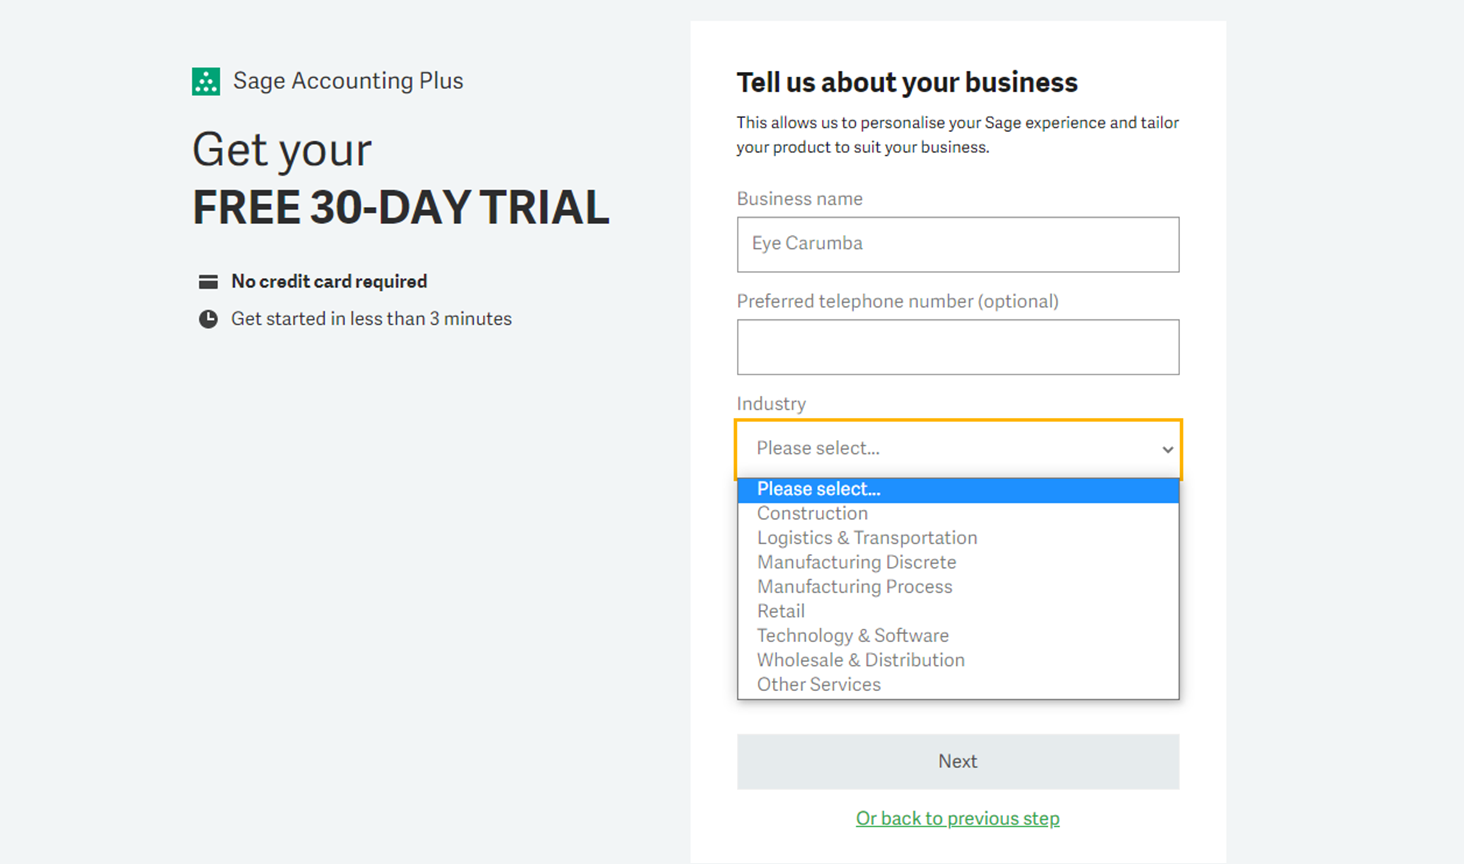This screenshot has height=864, width=1464.
Task: Click the clock icon
Action: 208,319
